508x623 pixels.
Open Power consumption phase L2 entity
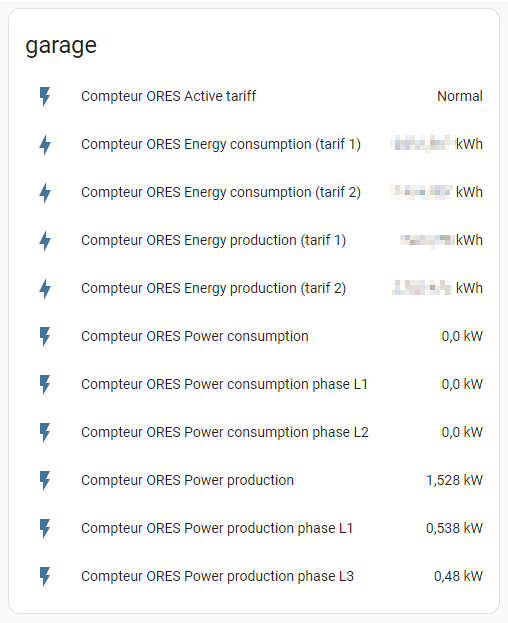point(225,432)
